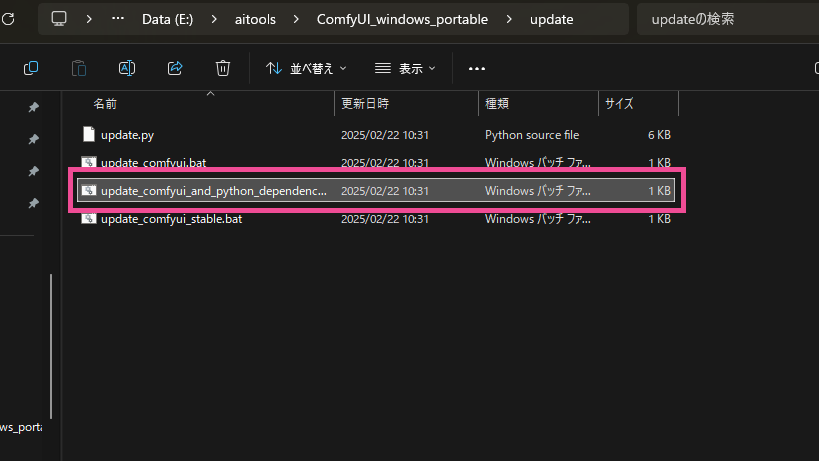This screenshot has height=461, width=819.
Task: Sort by 更新日時 column header
Action: pyautogui.click(x=365, y=103)
